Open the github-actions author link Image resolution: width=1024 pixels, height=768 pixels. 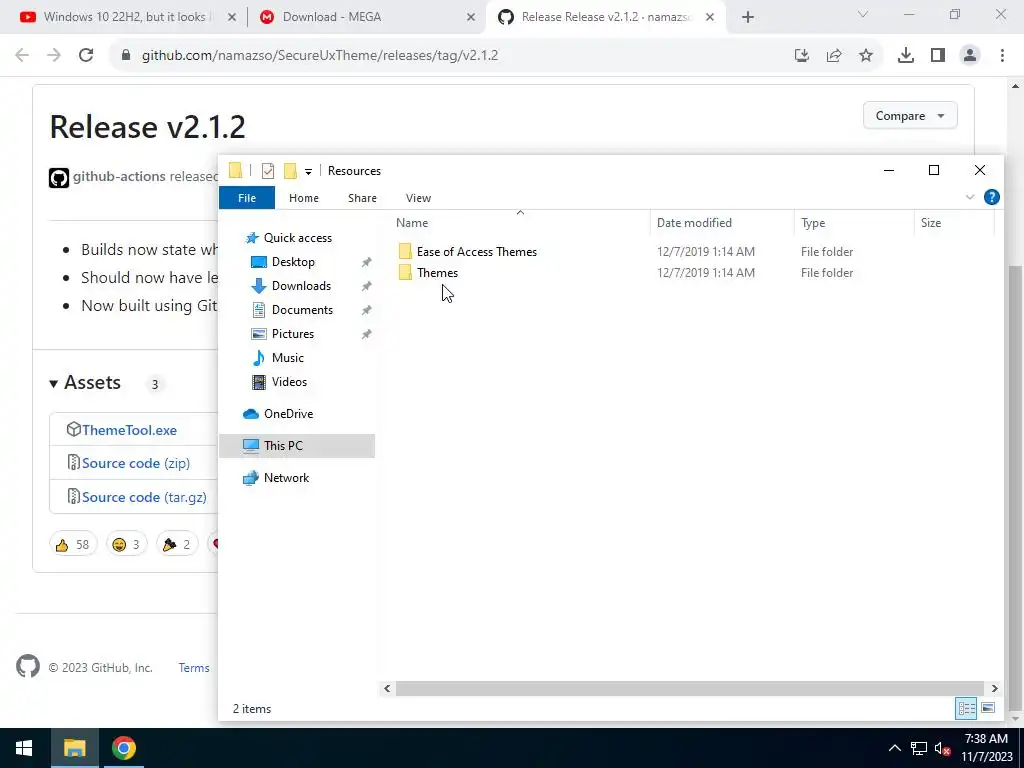pyautogui.click(x=119, y=176)
